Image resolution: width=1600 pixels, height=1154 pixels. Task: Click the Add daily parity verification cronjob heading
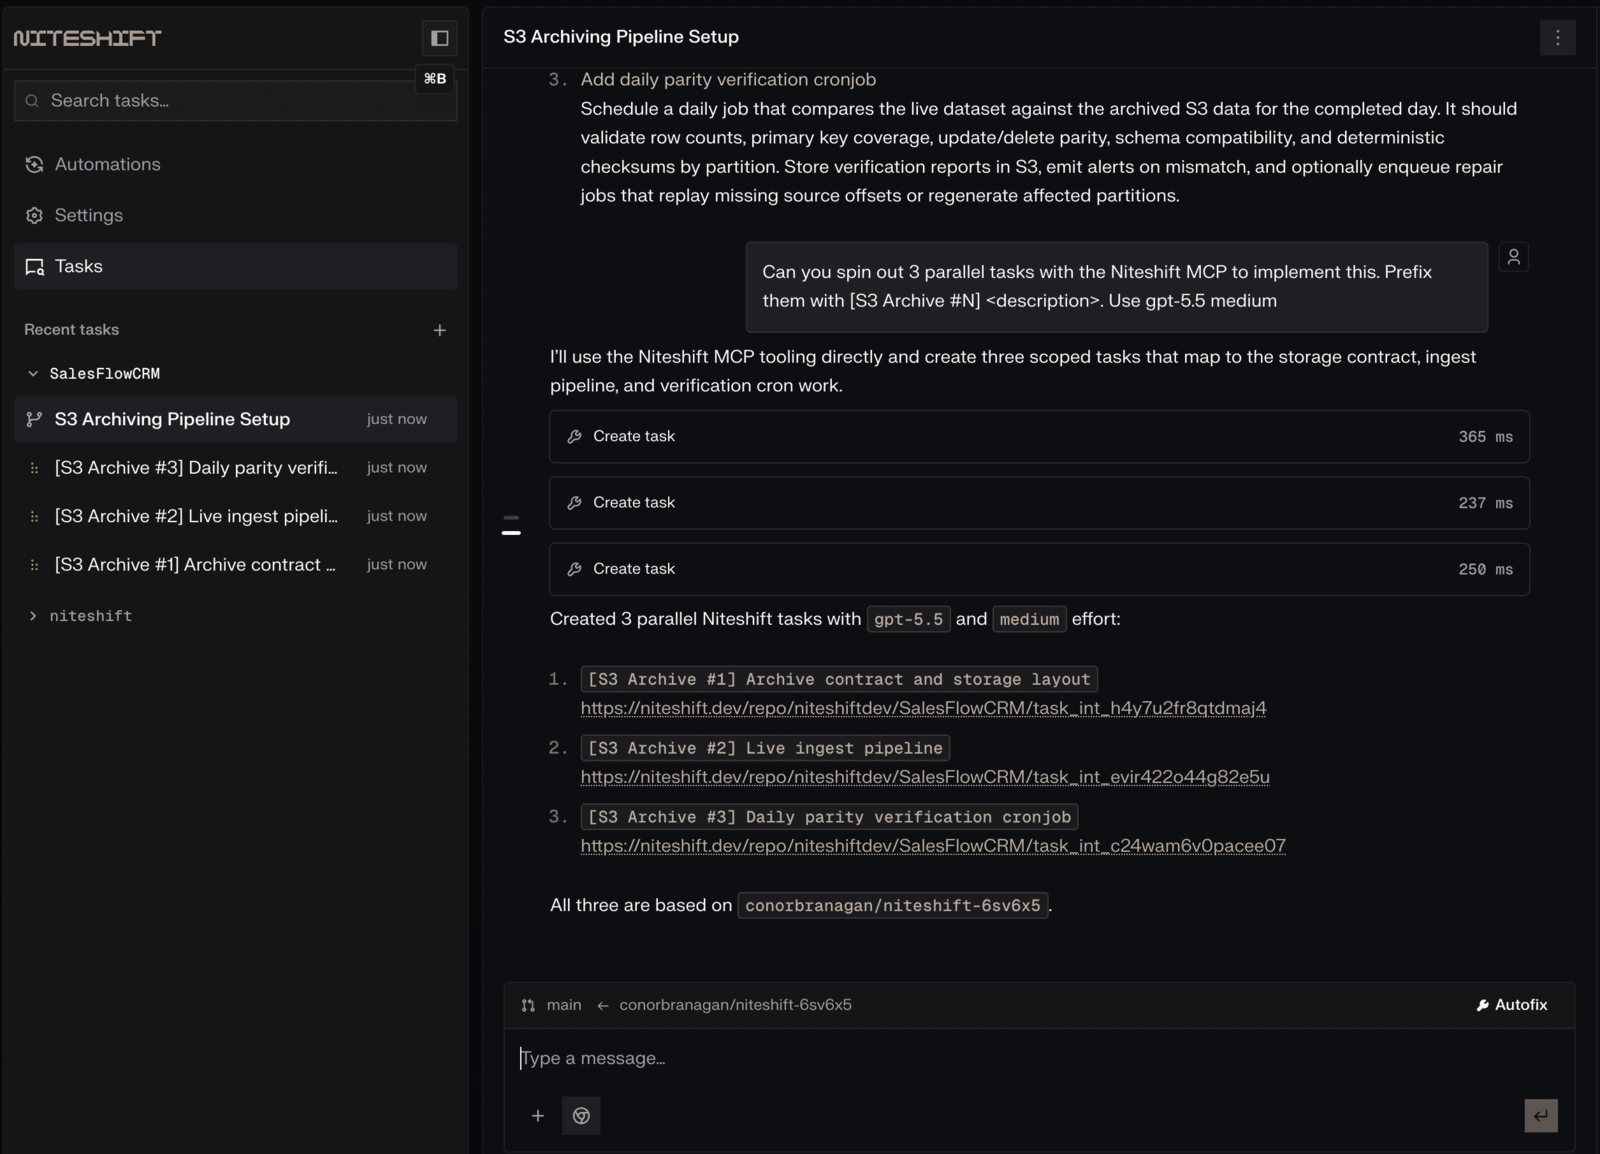728,80
